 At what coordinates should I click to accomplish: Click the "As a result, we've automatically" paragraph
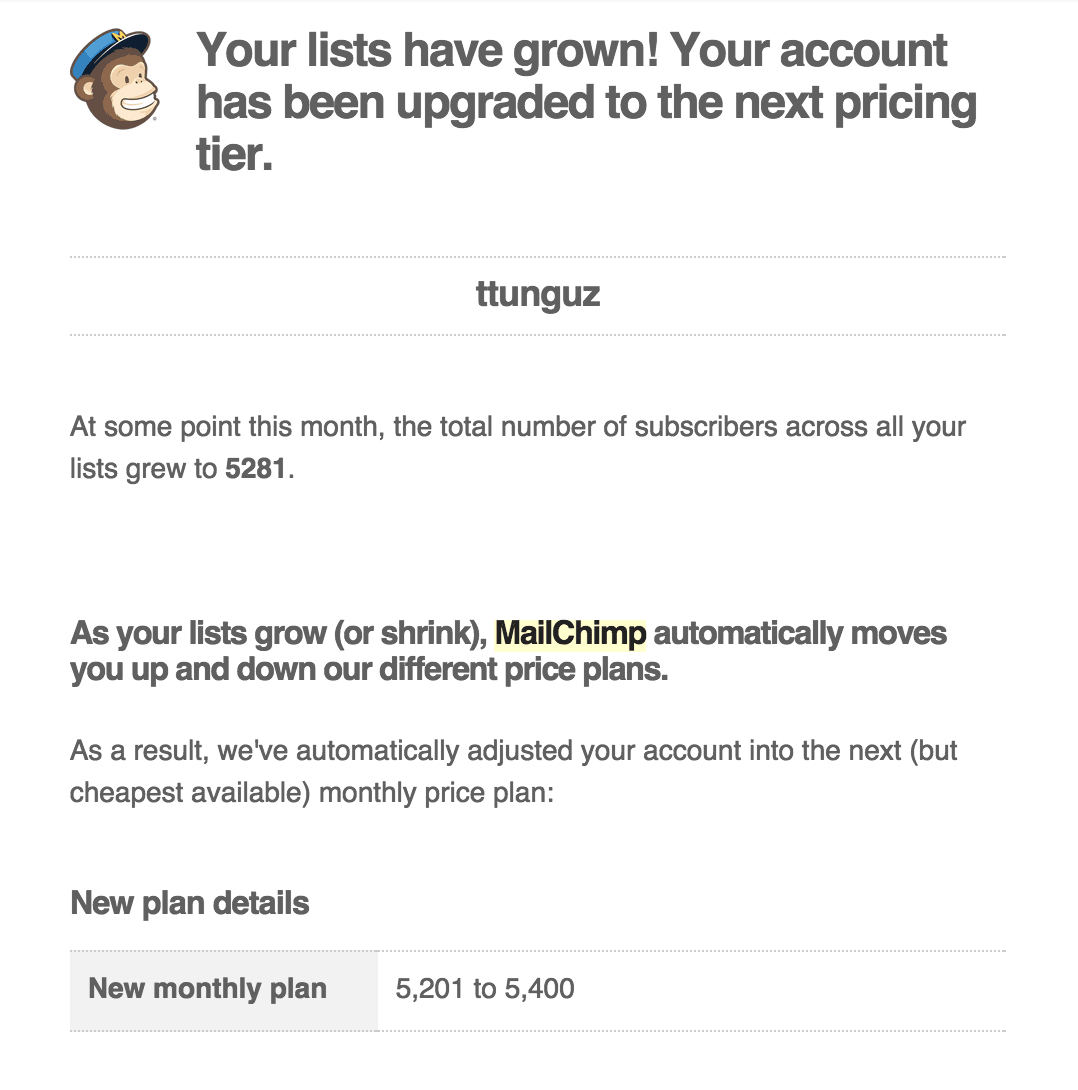click(x=514, y=772)
